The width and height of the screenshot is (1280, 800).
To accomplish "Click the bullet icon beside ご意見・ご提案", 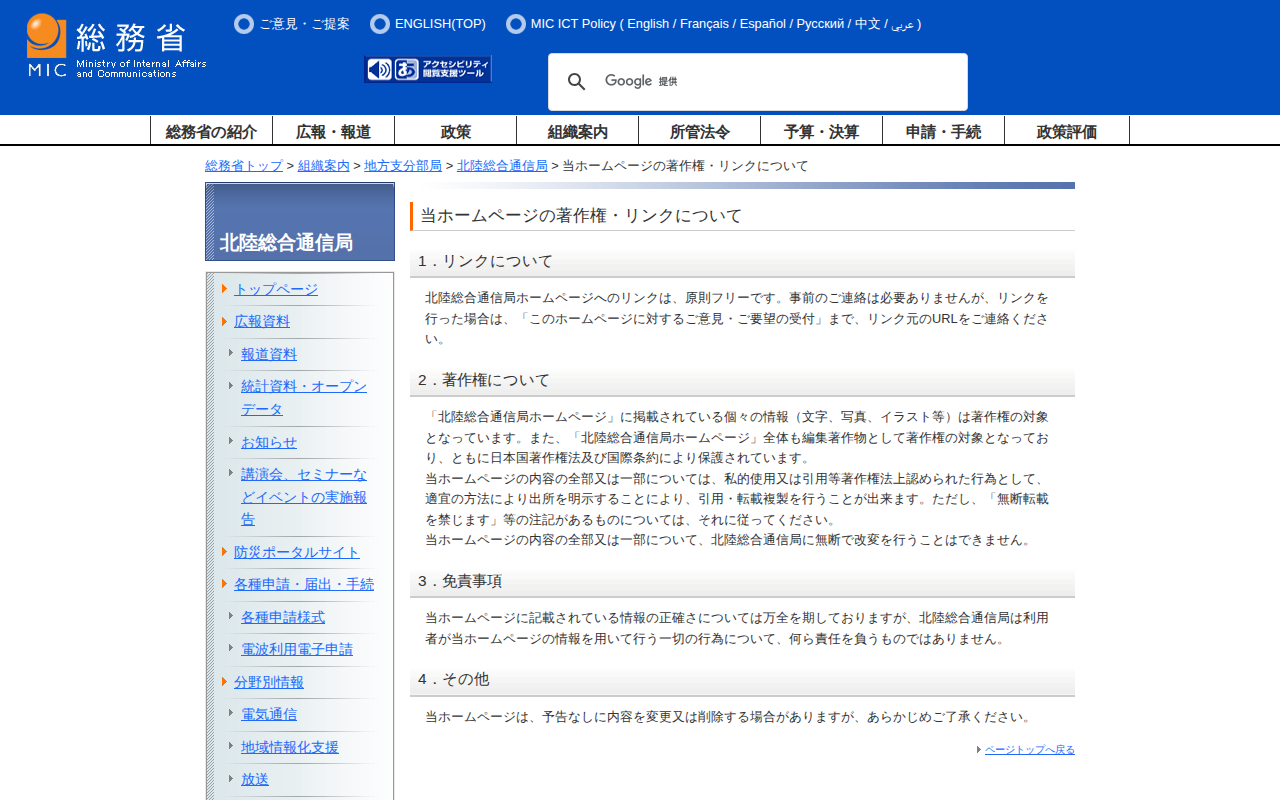I will 244,24.
